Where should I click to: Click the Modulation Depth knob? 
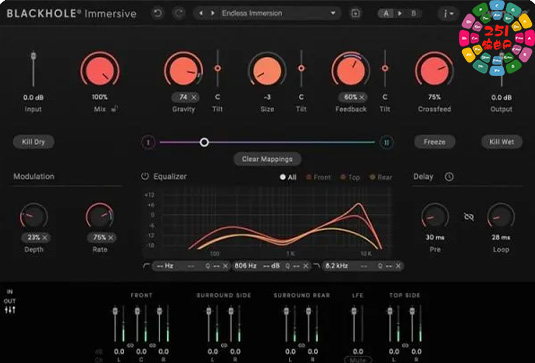[33, 216]
